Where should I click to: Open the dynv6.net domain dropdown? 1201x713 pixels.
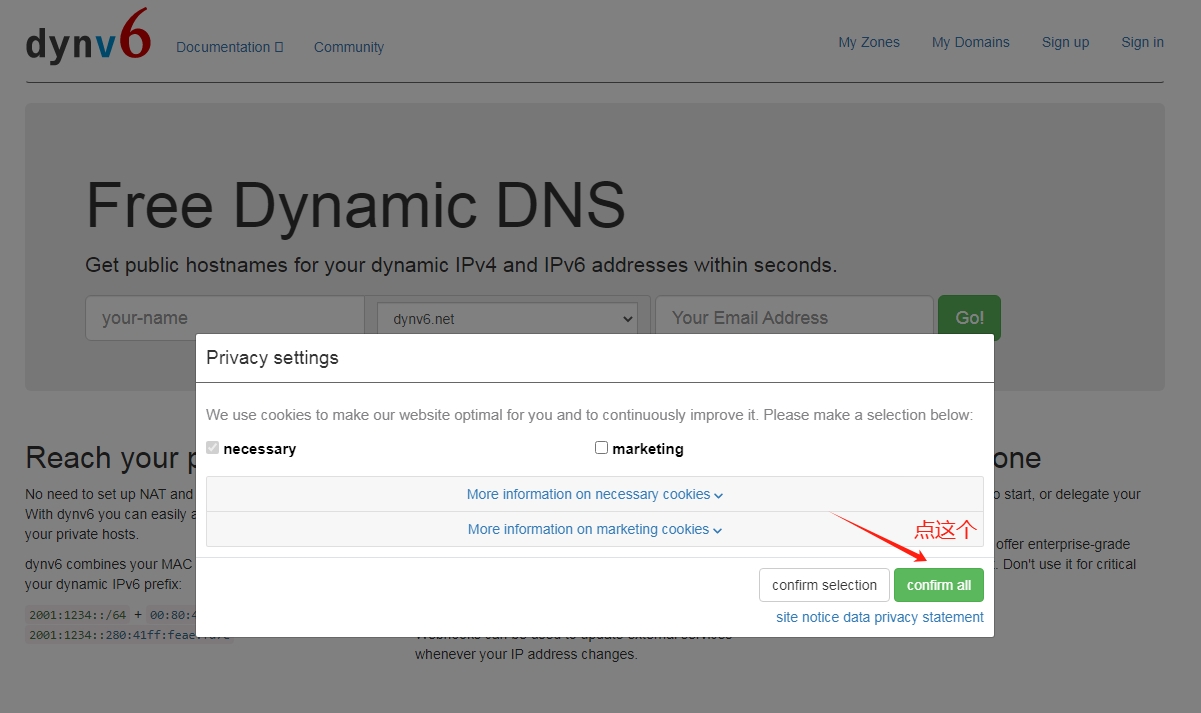tap(507, 319)
